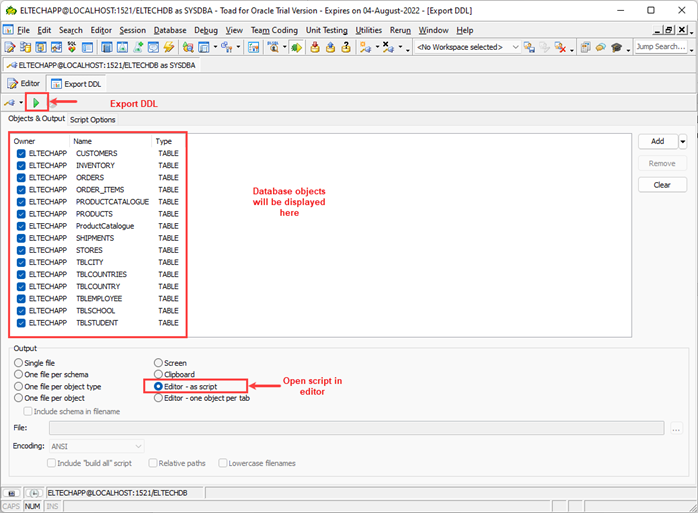This screenshot has height=513, width=698.
Task: Click the small status bar icon at bottom left
Action: tap(12, 493)
